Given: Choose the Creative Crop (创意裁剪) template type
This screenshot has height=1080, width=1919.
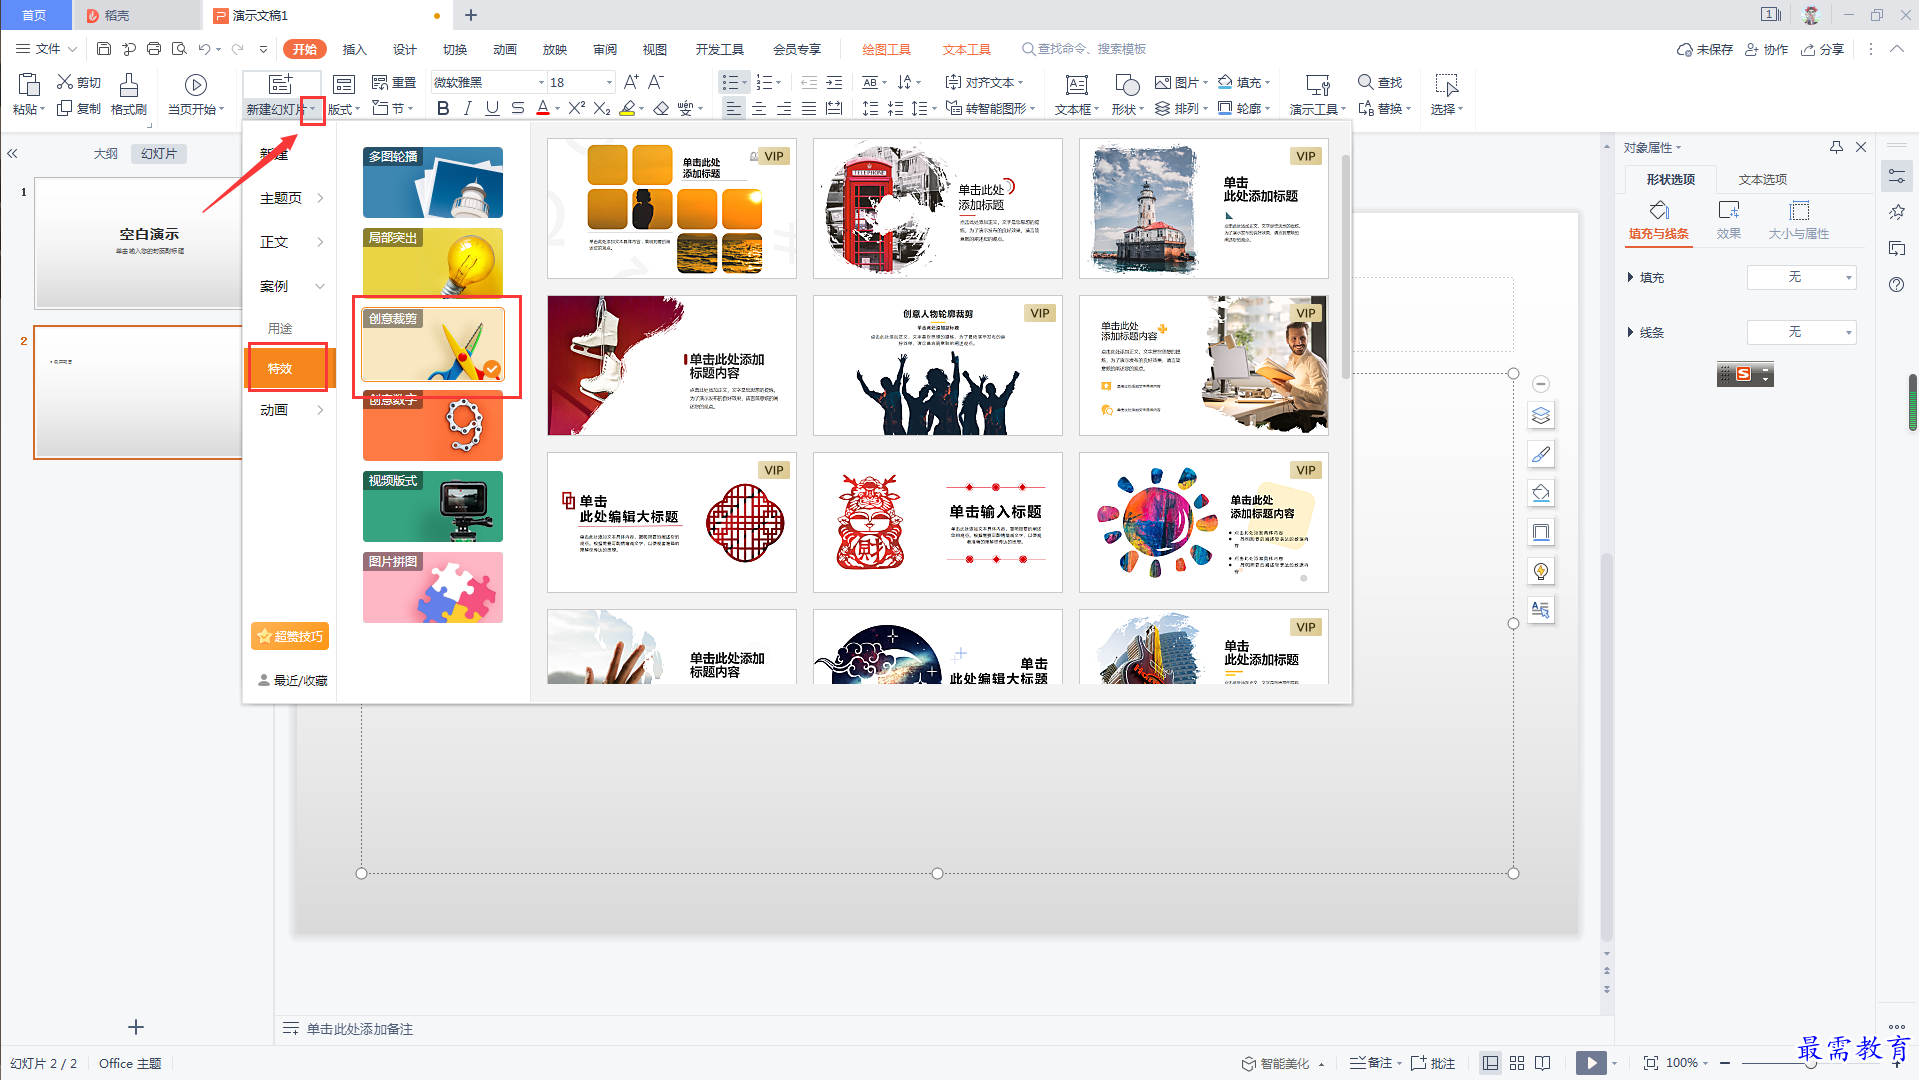Looking at the screenshot, I should coord(433,345).
